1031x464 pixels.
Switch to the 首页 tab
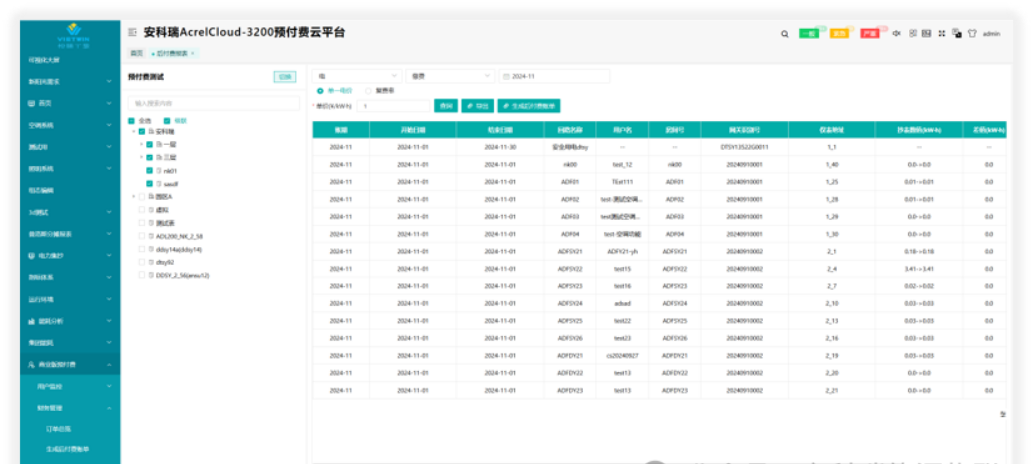(136, 53)
